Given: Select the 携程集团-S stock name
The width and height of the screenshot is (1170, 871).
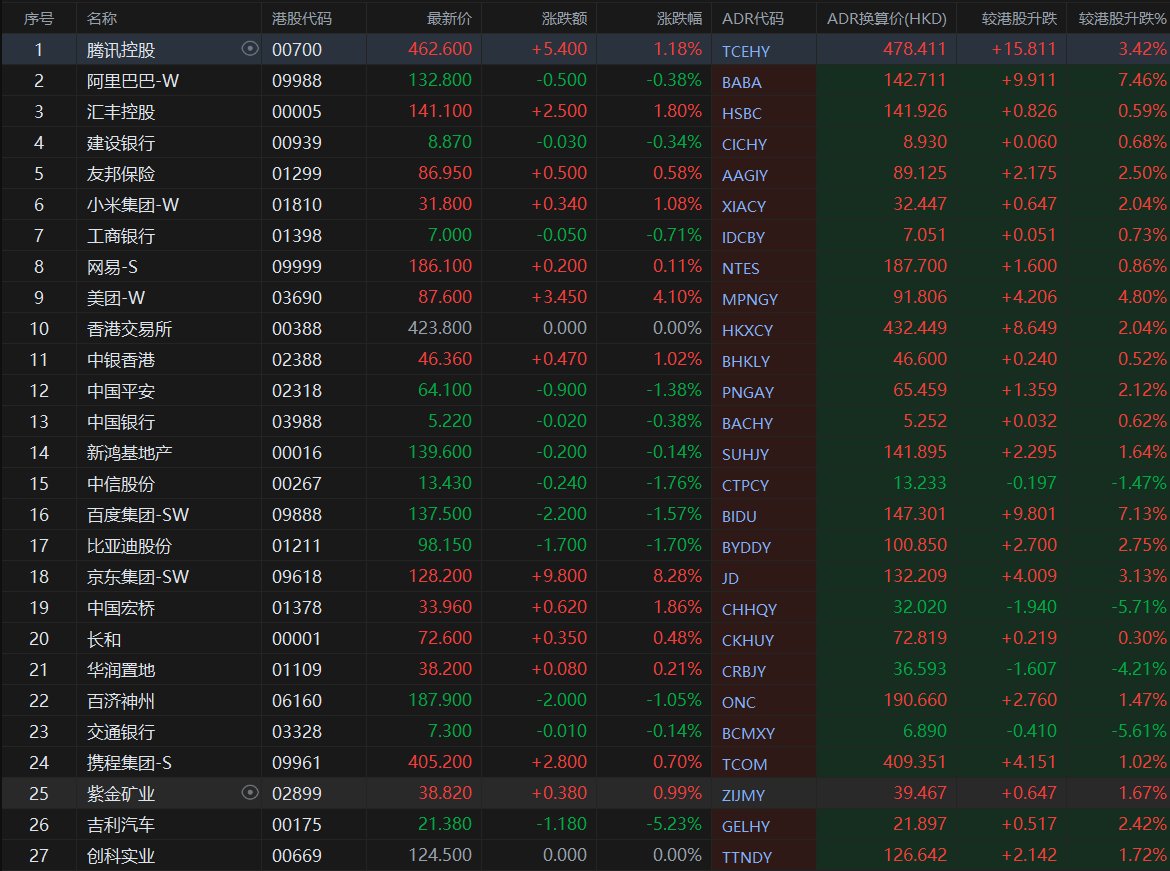Looking at the screenshot, I should tap(129, 763).
